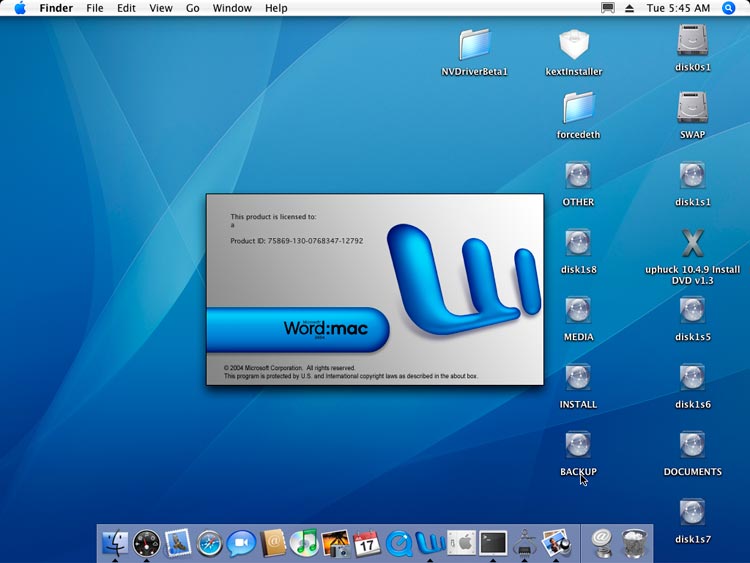Open Terminal from the Dock

493,543
